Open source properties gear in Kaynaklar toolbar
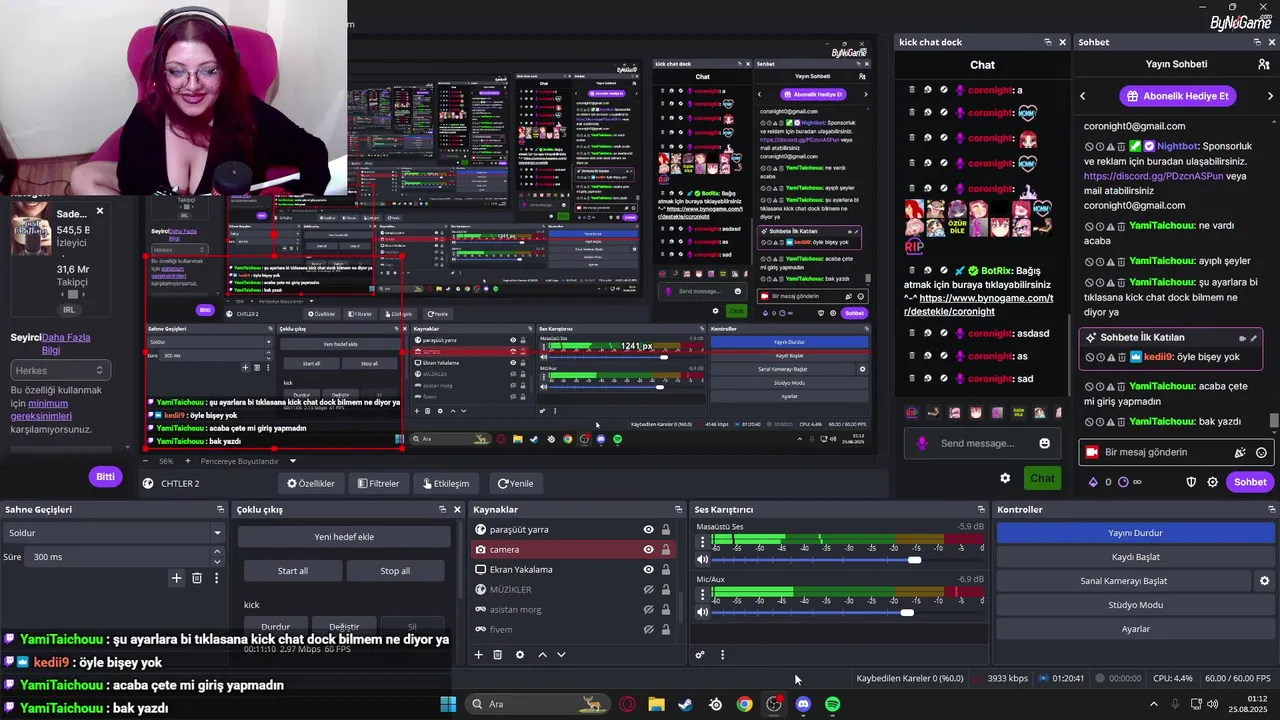The width and height of the screenshot is (1280, 720). (520, 655)
